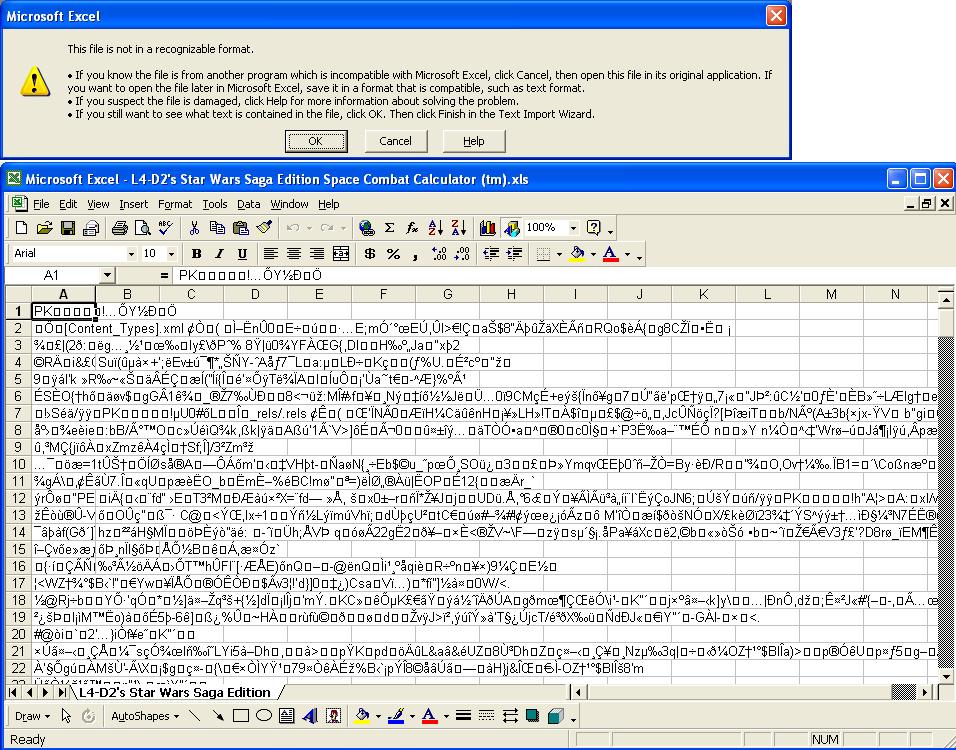Open the File menu

(41, 204)
